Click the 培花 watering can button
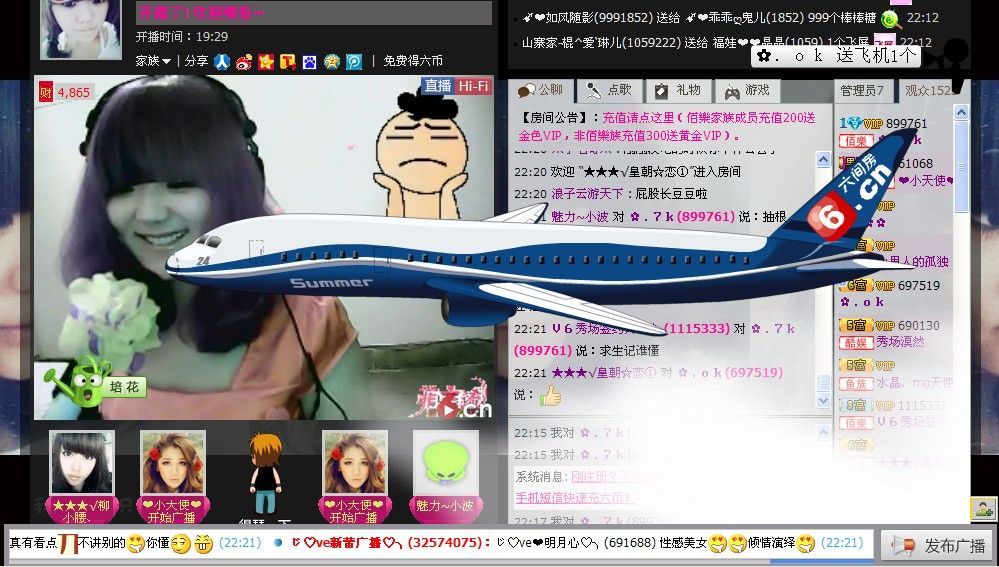 pos(94,383)
